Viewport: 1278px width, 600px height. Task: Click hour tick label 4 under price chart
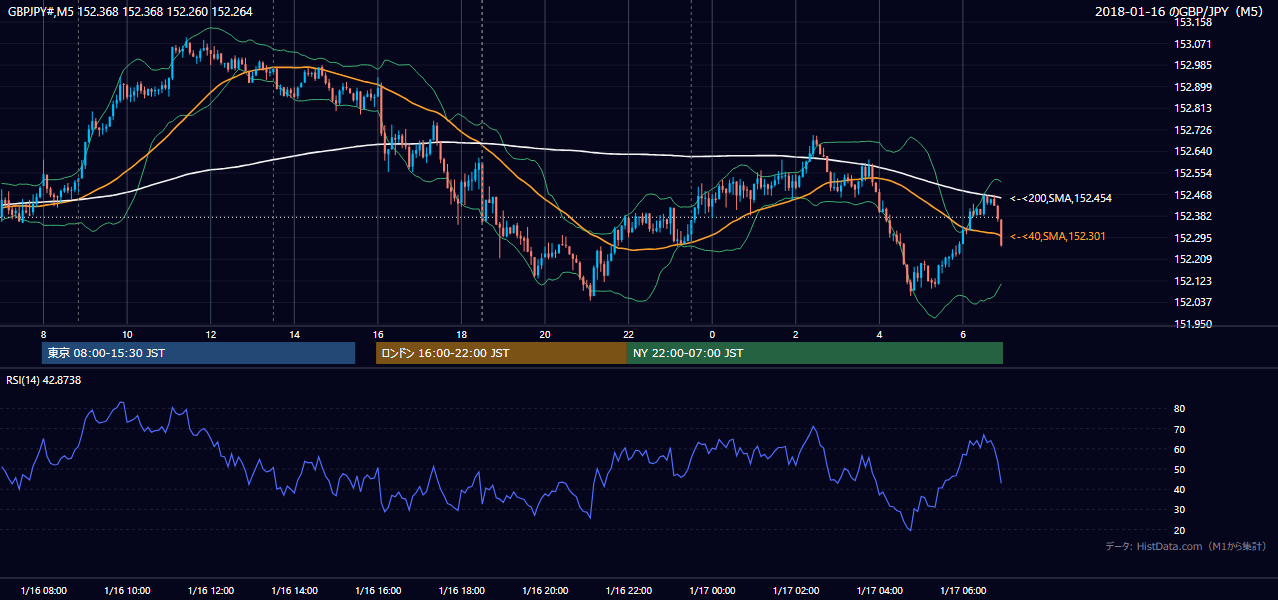pyautogui.click(x=880, y=333)
